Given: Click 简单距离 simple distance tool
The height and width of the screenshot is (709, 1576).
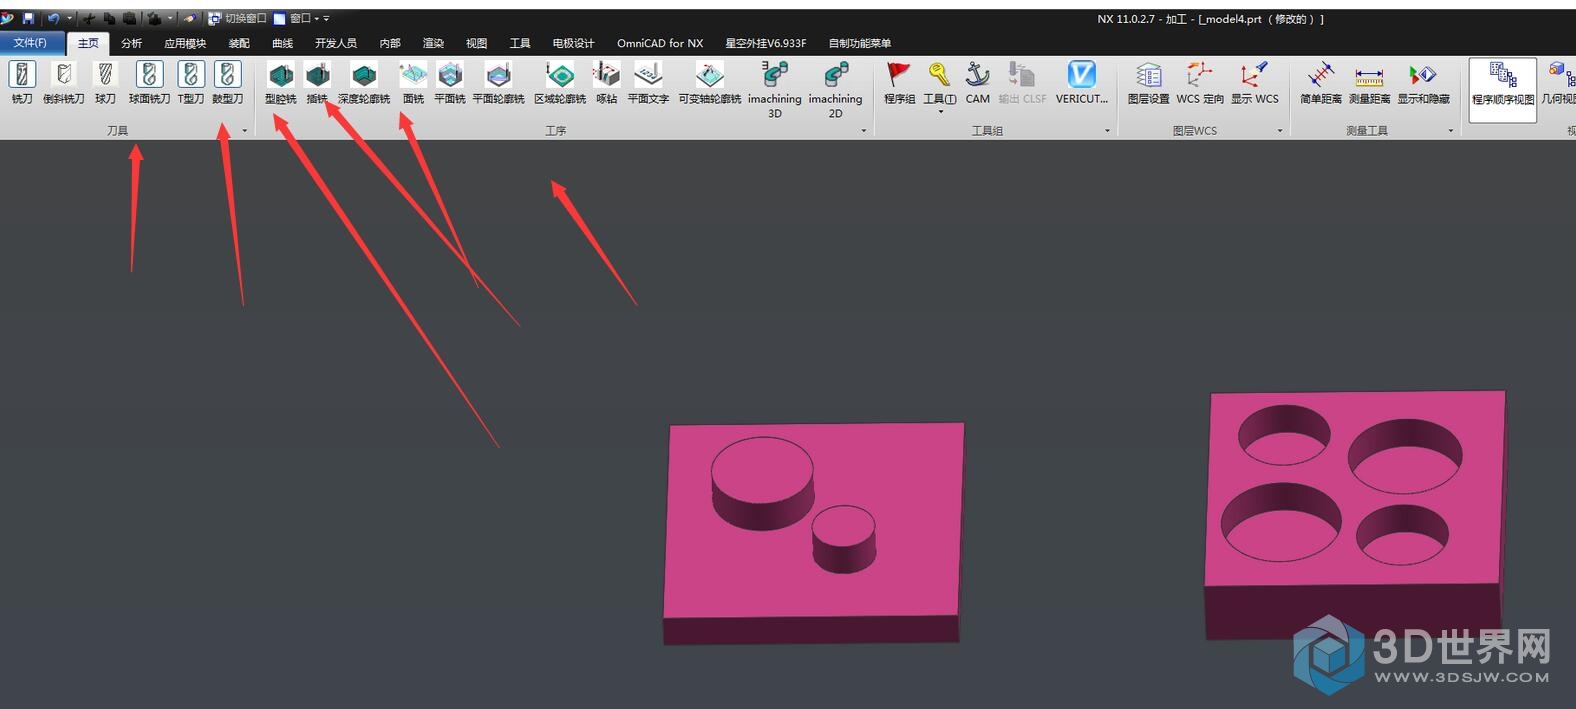Looking at the screenshot, I should point(1321,82).
